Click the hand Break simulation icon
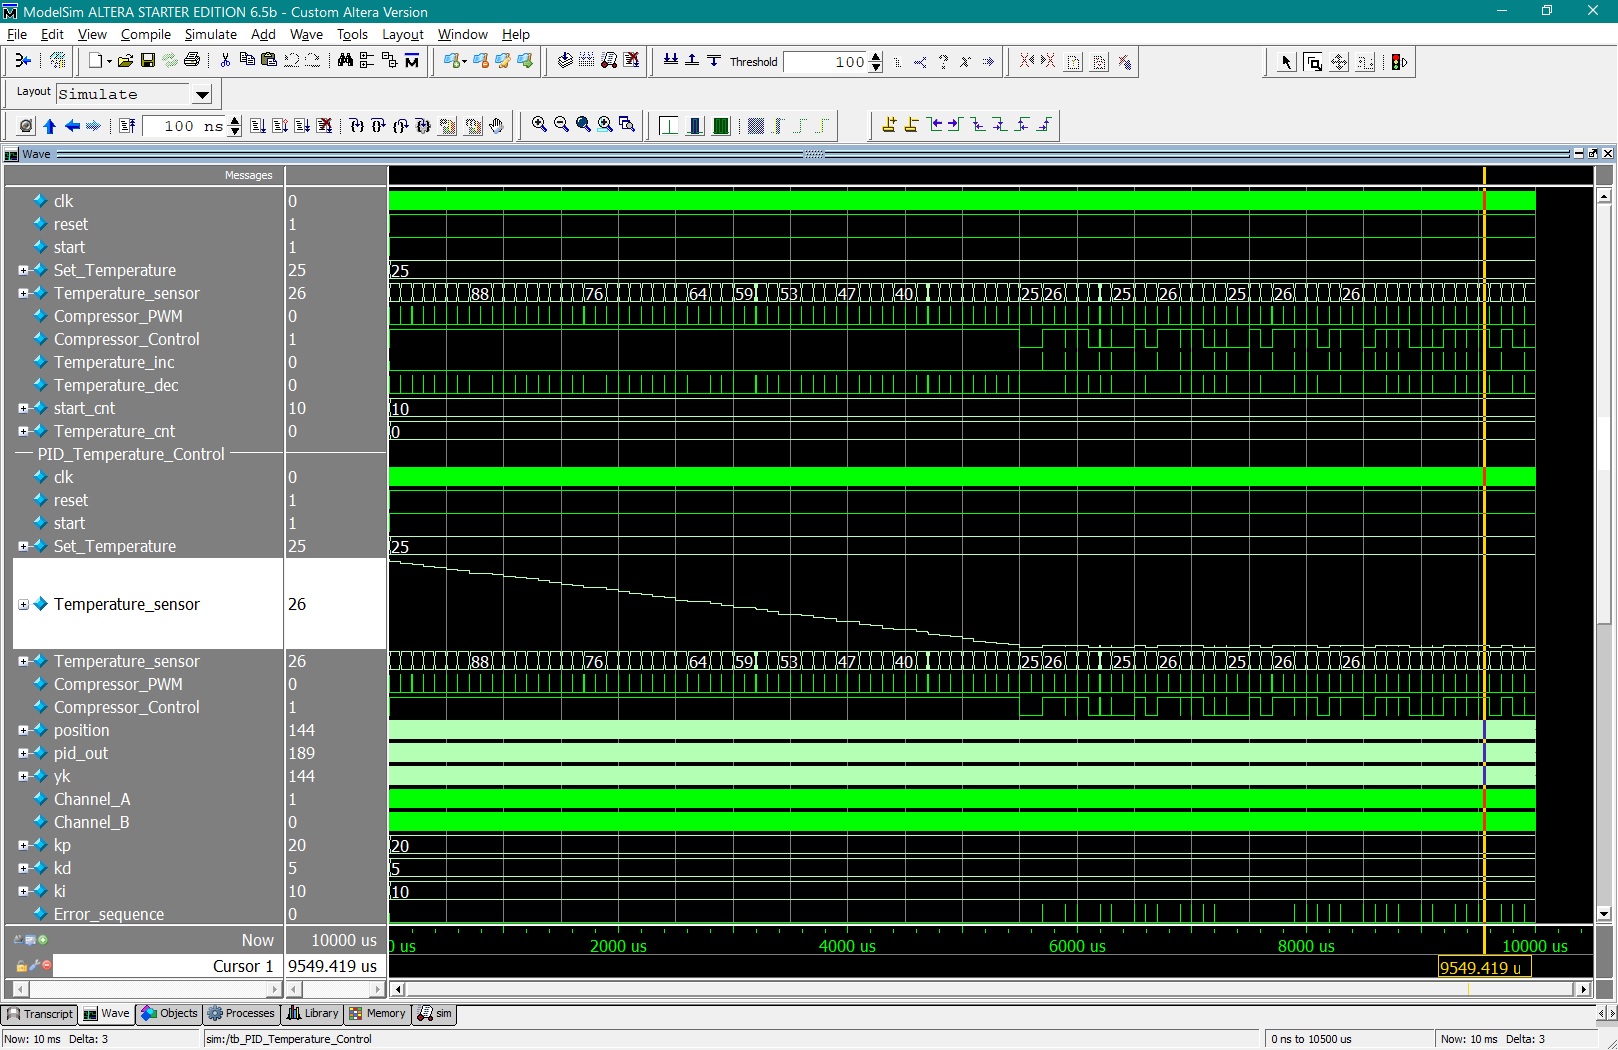 [496, 126]
